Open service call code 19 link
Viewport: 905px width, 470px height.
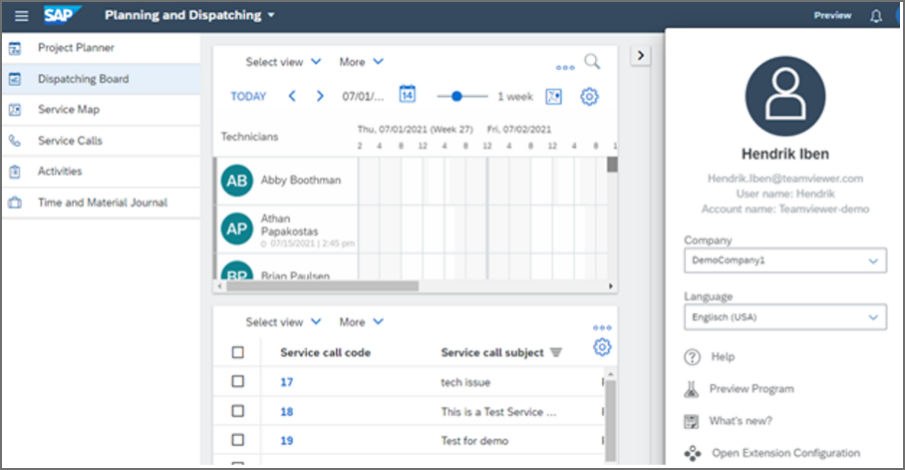click(x=287, y=441)
